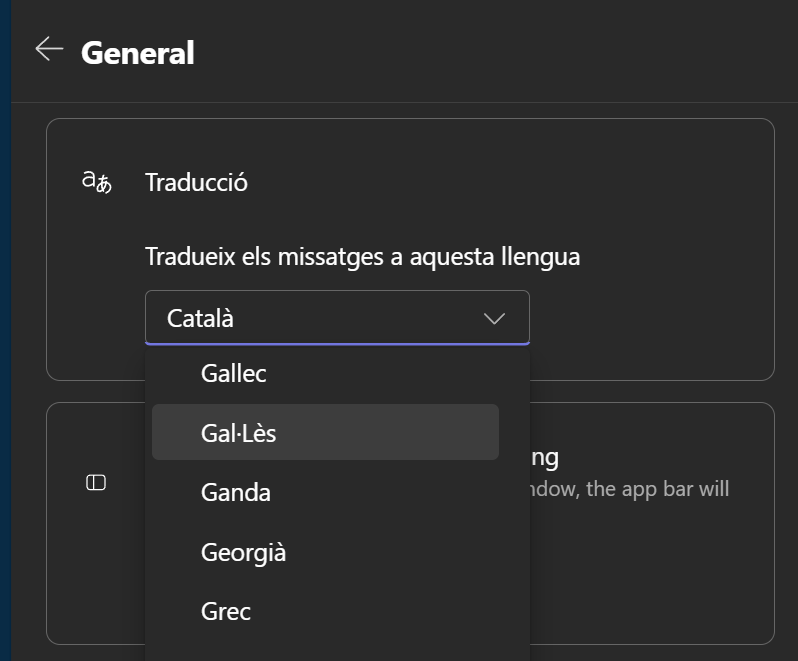Click the translation language icon beside Traducció
Viewport: 798px width, 661px height.
coord(97,182)
